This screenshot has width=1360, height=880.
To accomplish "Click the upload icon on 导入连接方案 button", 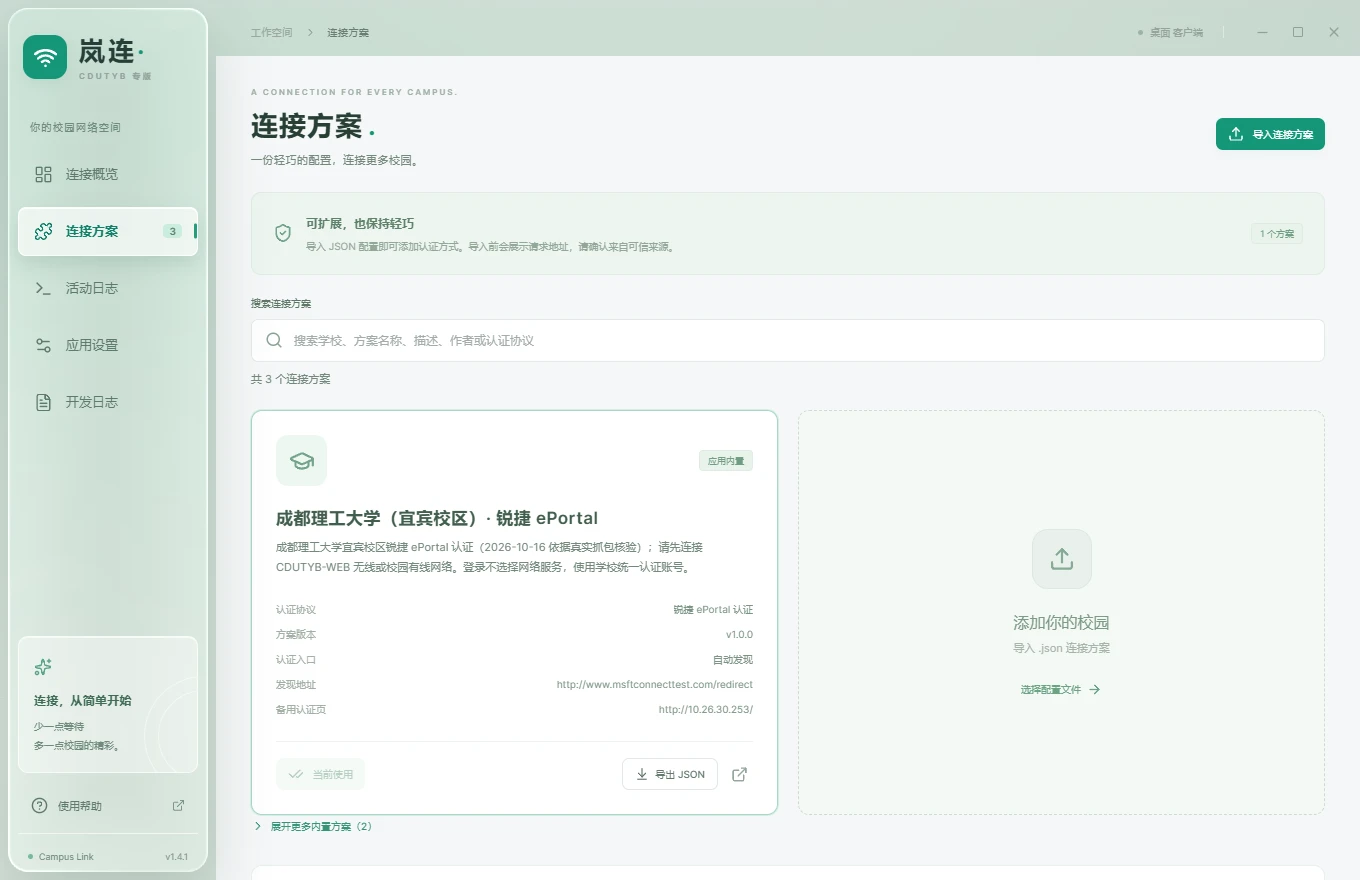I will coord(1236,134).
